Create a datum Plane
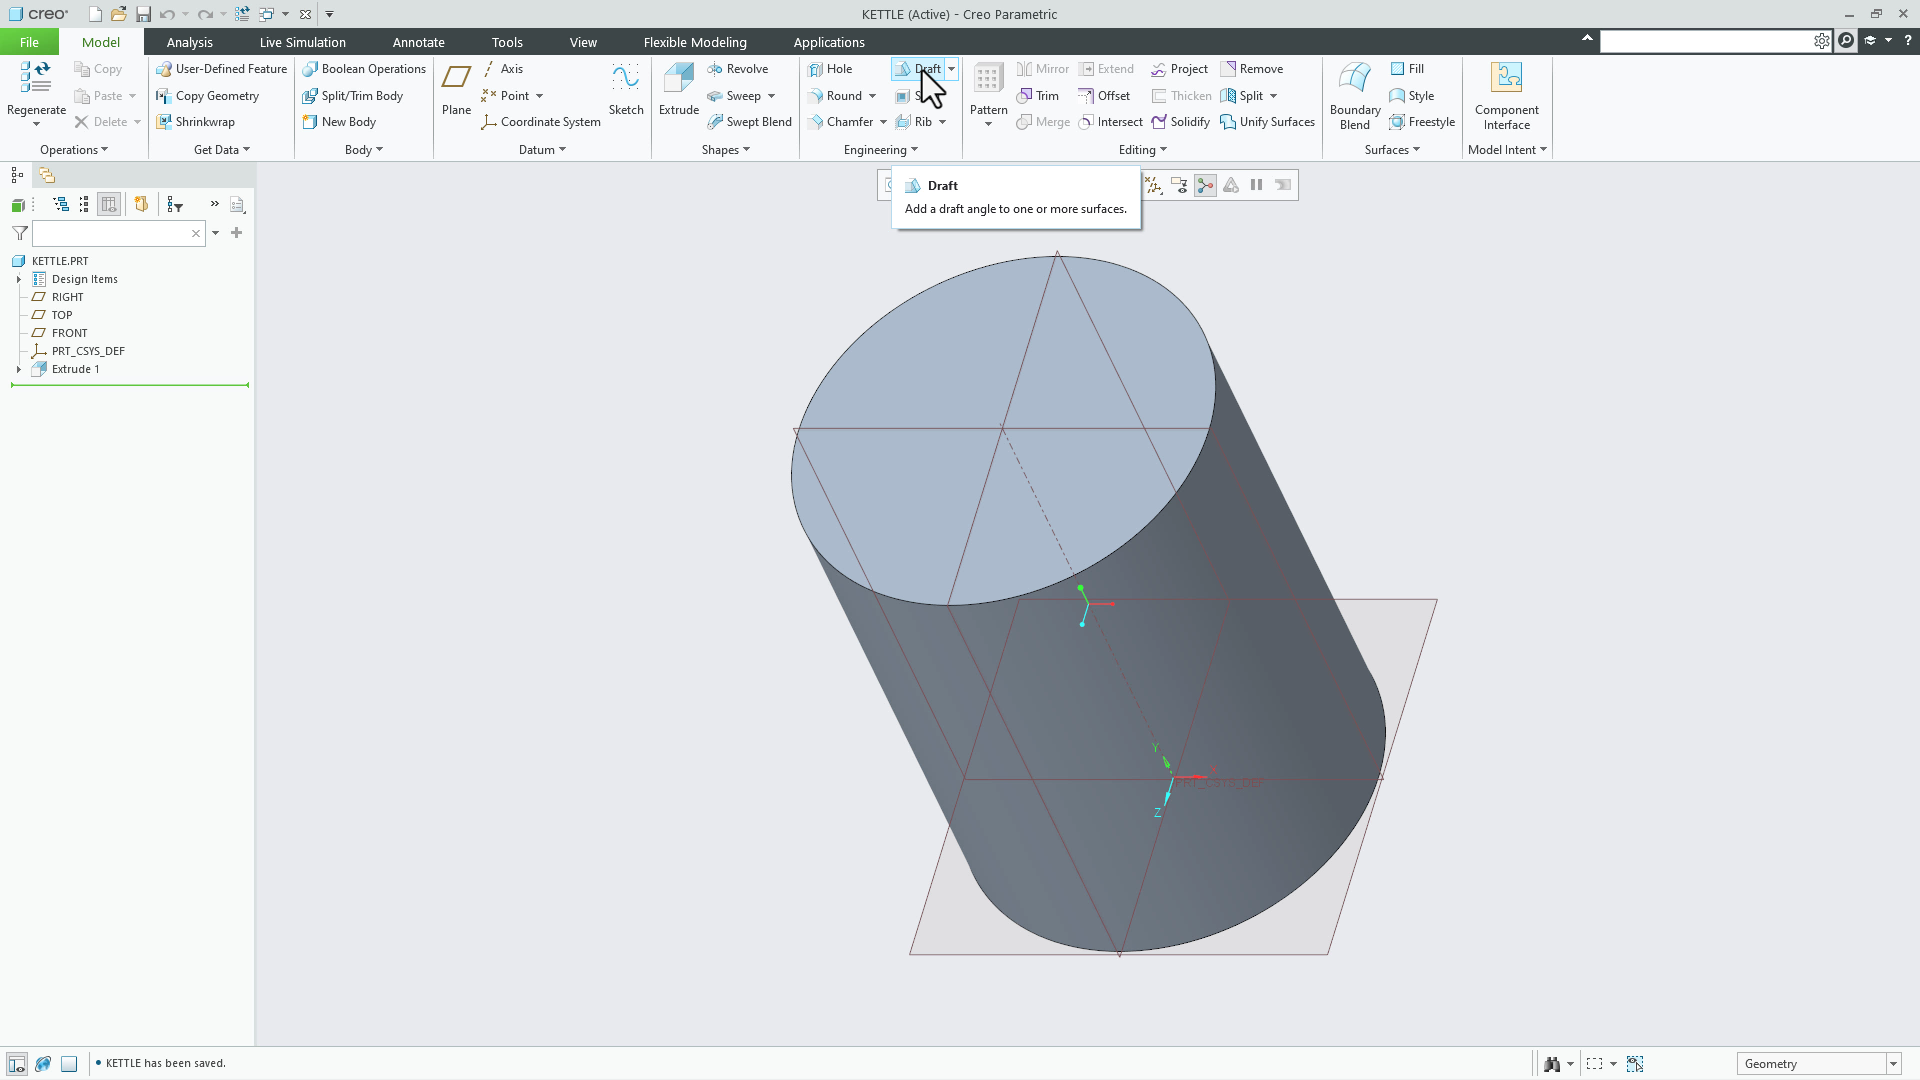Viewport: 1920px width, 1080px height. (x=456, y=90)
